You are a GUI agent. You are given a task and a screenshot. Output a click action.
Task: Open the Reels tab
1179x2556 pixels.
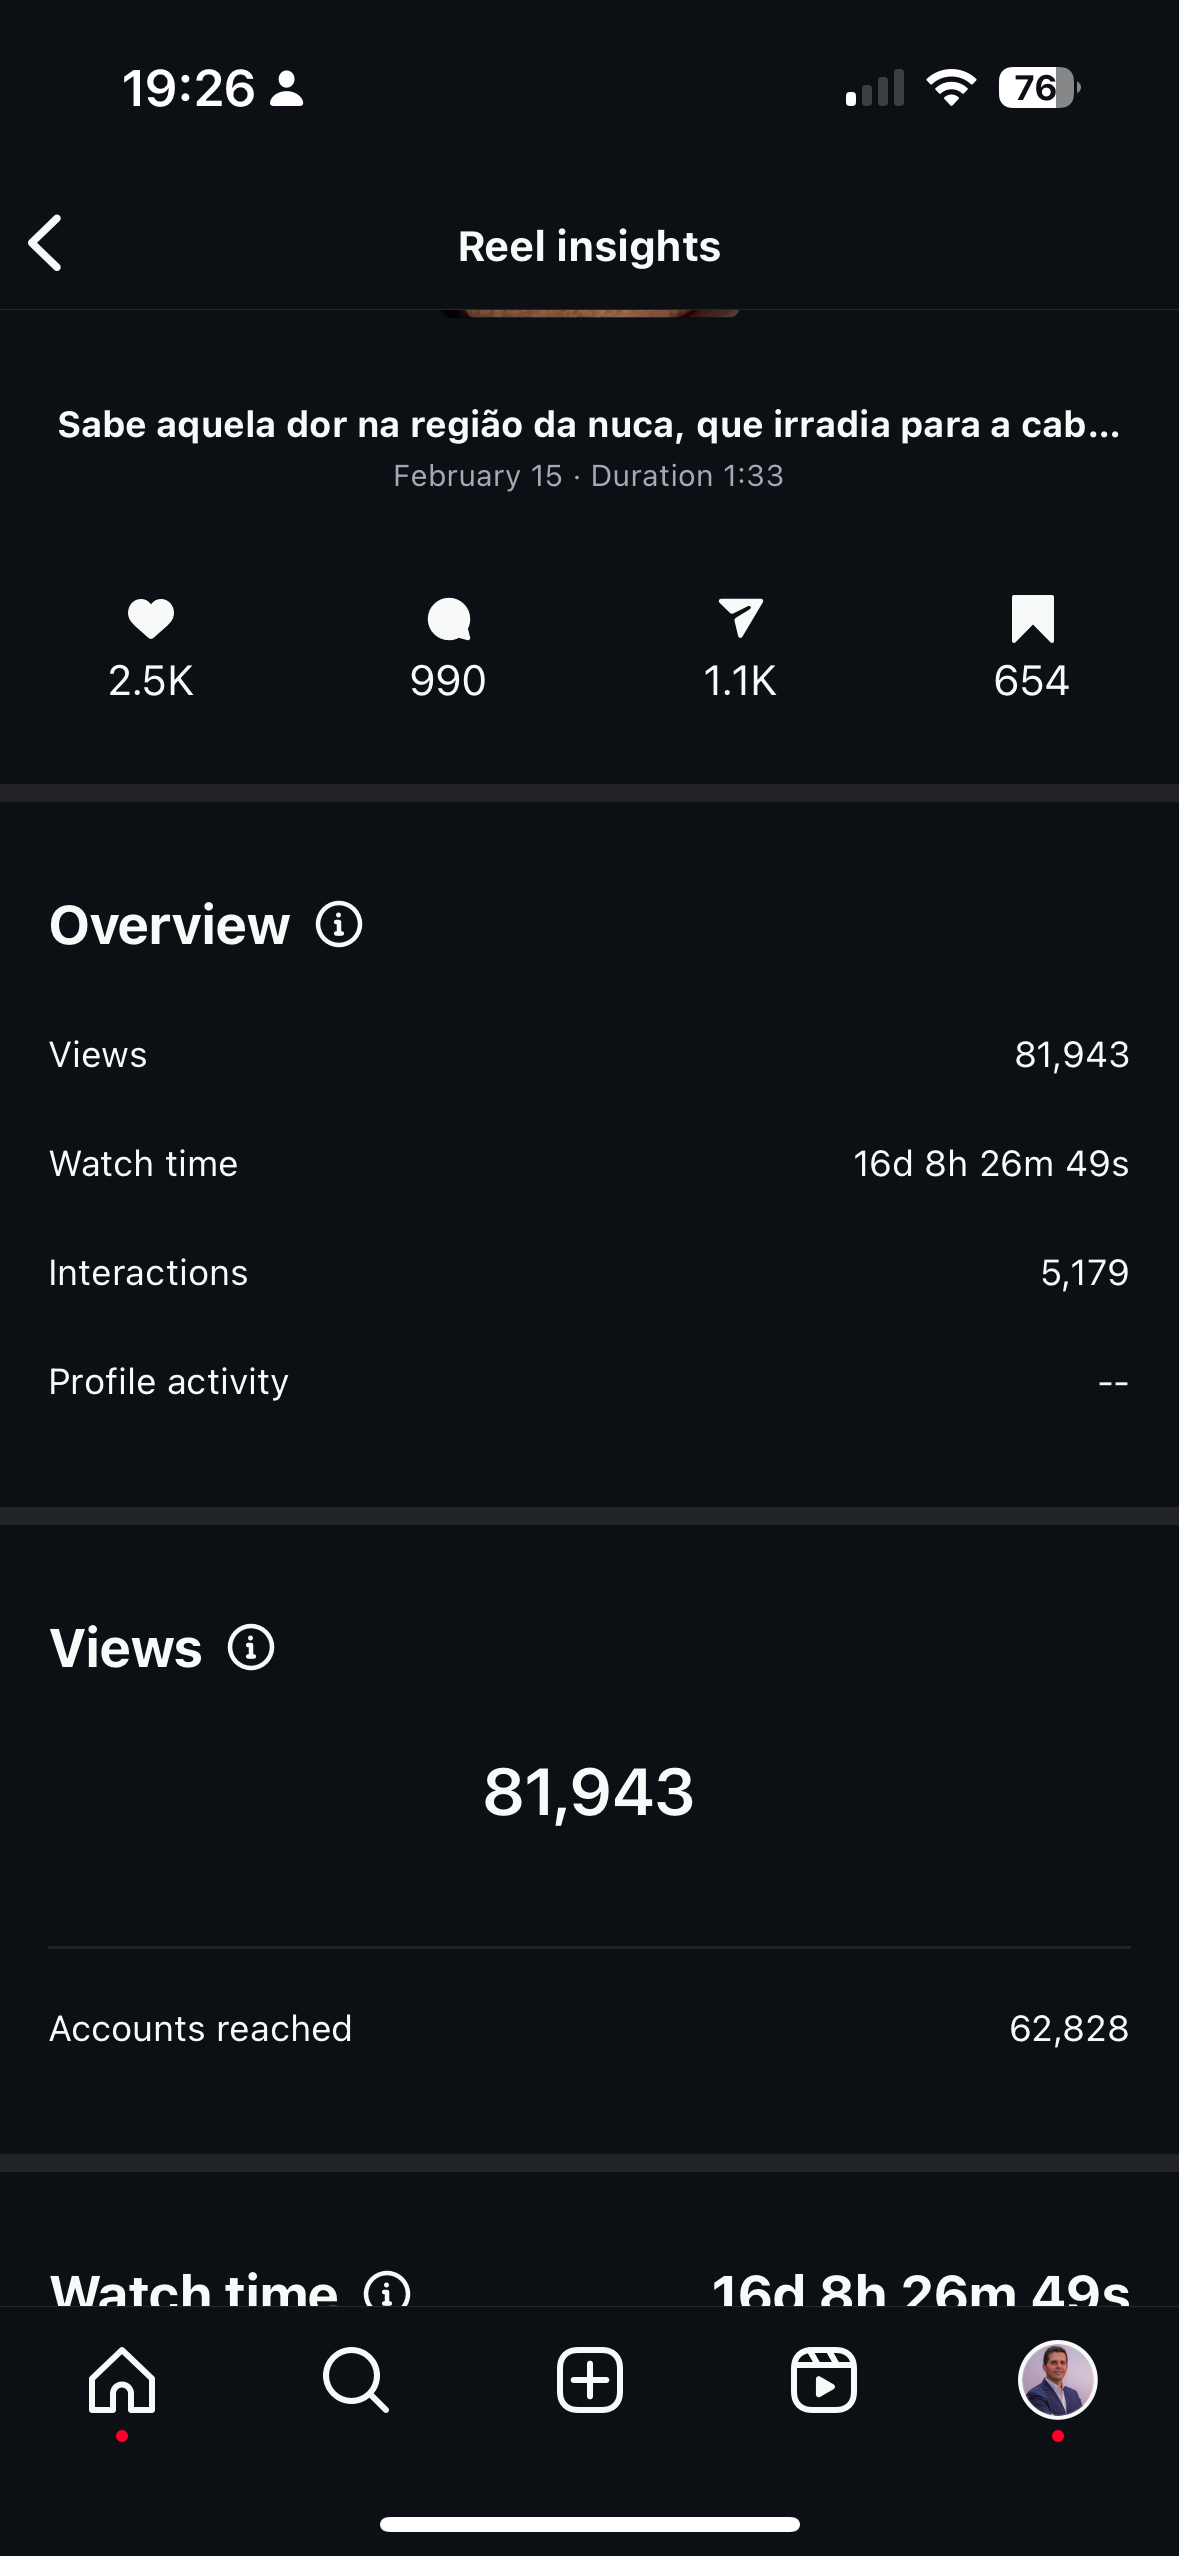(823, 2380)
